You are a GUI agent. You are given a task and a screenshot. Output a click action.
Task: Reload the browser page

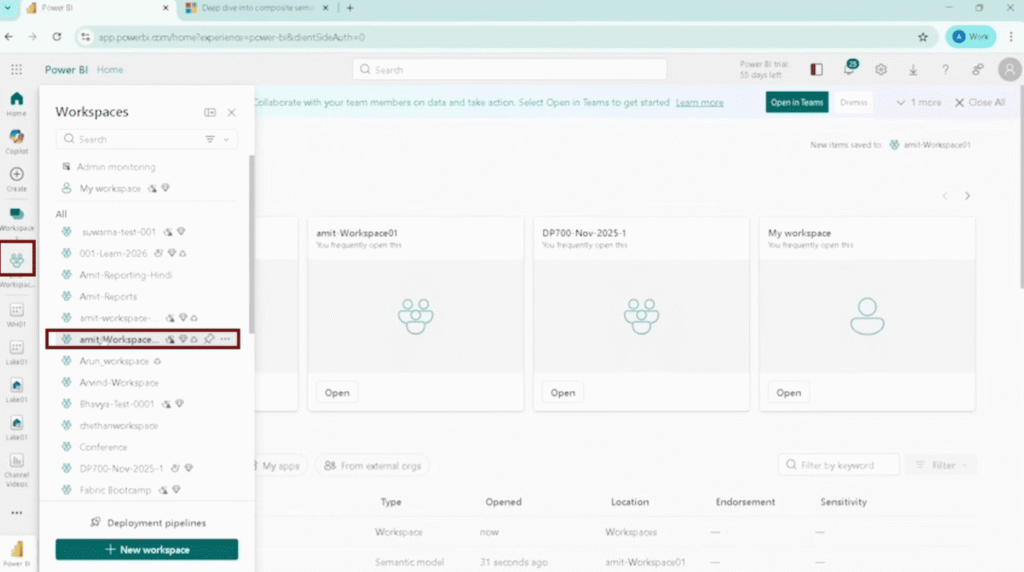pos(57,37)
